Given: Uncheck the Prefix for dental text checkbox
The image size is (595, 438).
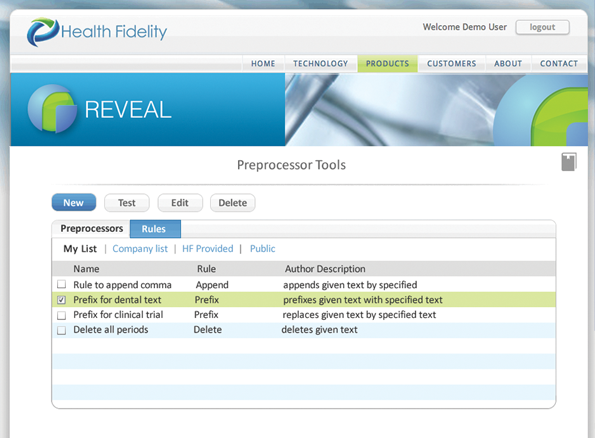Looking at the screenshot, I should (61, 300).
